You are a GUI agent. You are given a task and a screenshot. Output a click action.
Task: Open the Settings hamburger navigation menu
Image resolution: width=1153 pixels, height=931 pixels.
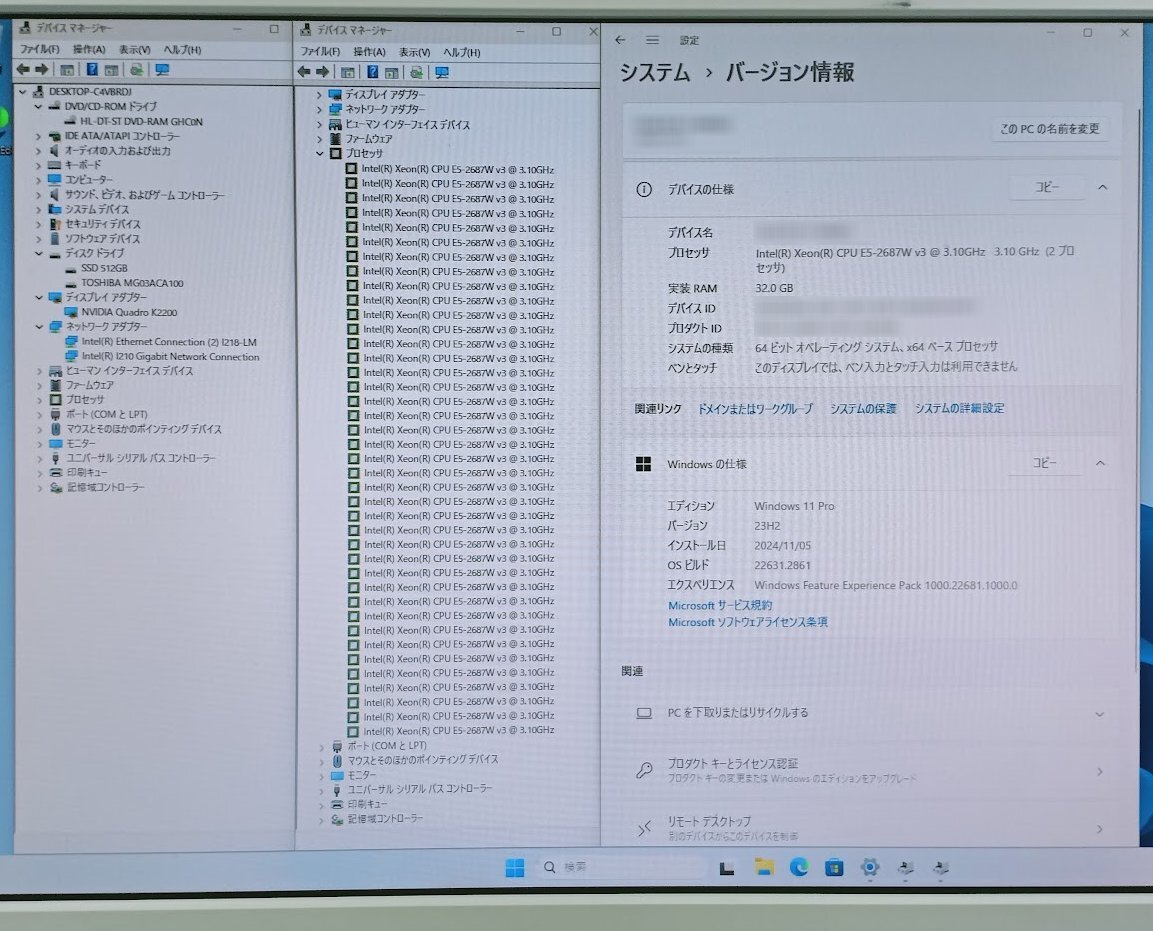(x=652, y=40)
